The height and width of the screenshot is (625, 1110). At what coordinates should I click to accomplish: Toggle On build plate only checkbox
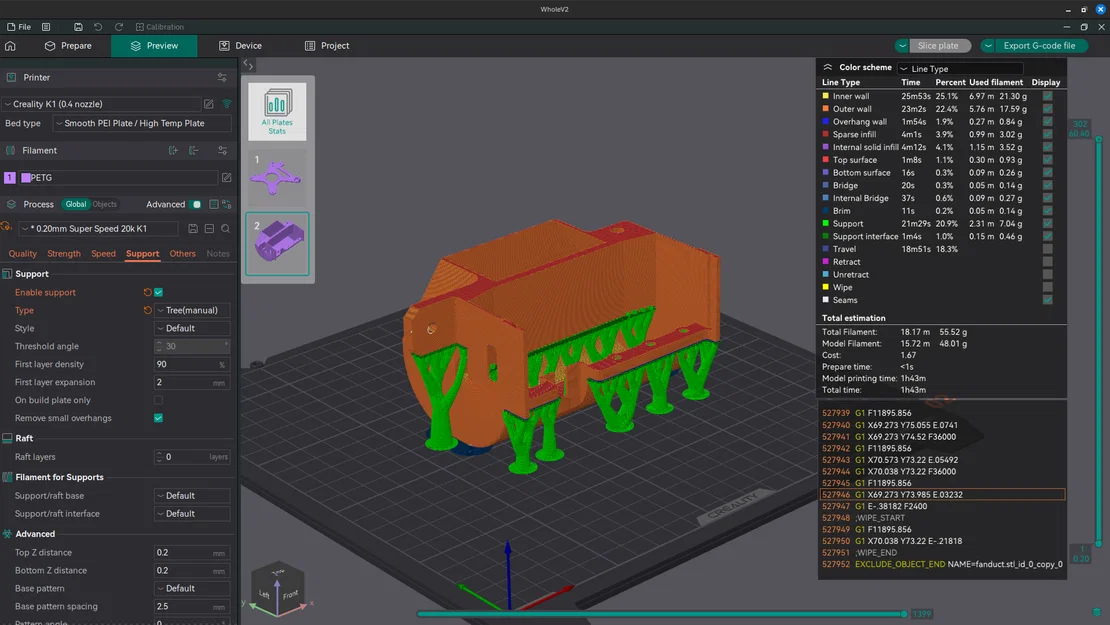159,400
